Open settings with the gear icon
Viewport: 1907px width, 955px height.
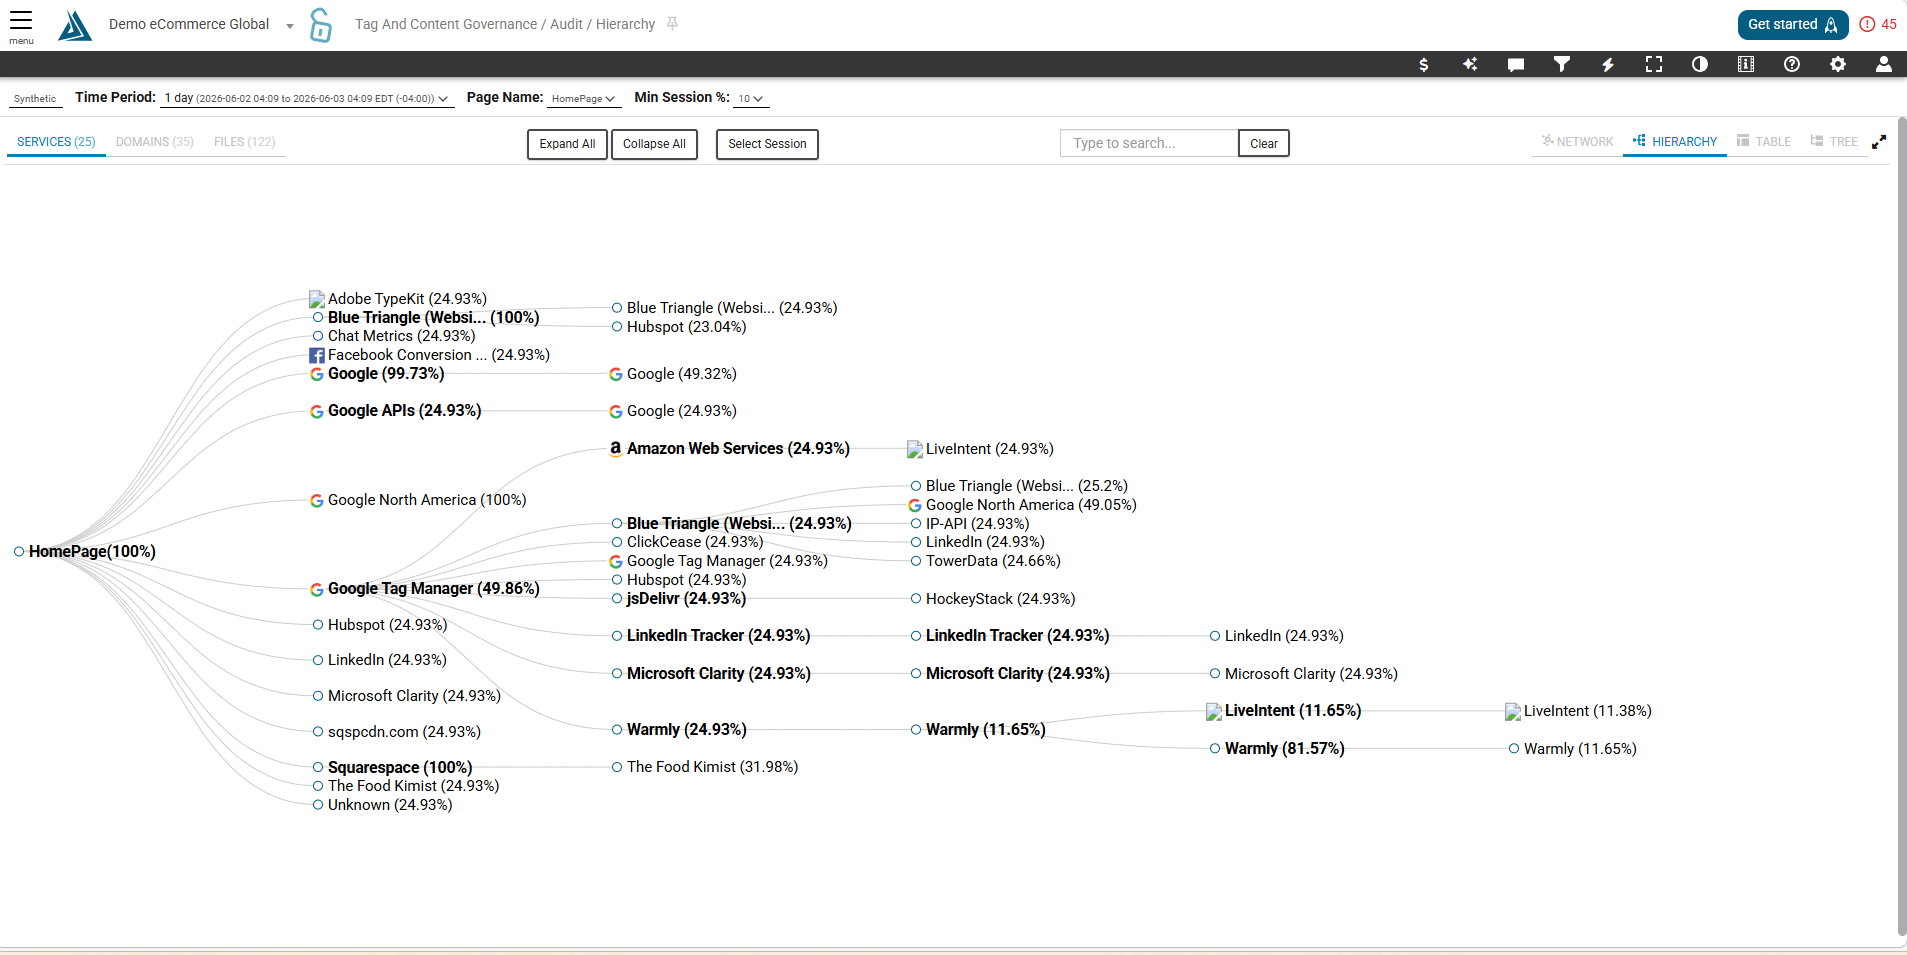click(1838, 64)
